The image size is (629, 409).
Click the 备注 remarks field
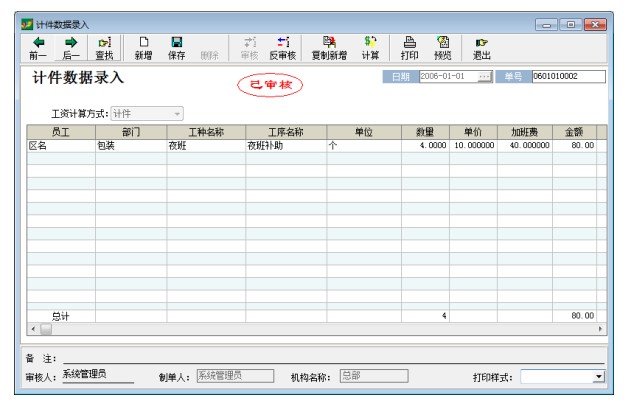(x=330, y=357)
